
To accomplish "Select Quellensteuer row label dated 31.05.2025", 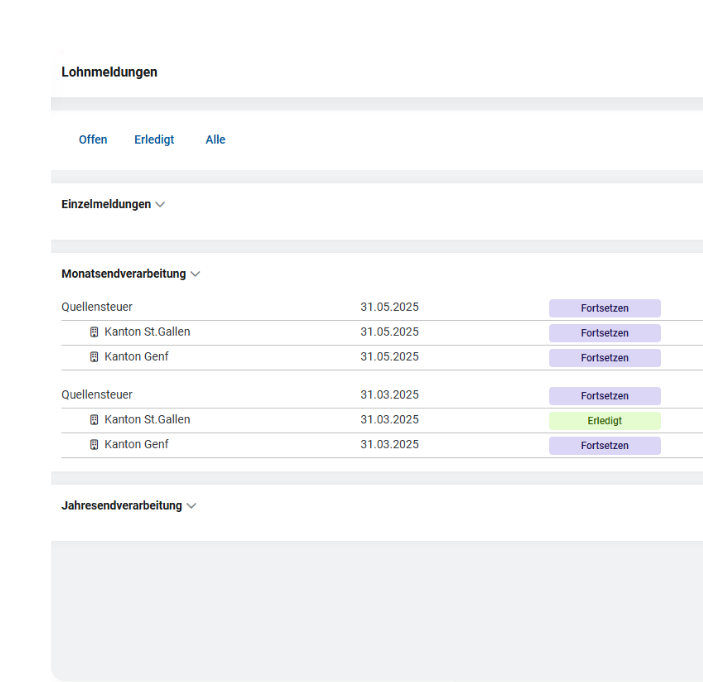I will click(x=97, y=307).
